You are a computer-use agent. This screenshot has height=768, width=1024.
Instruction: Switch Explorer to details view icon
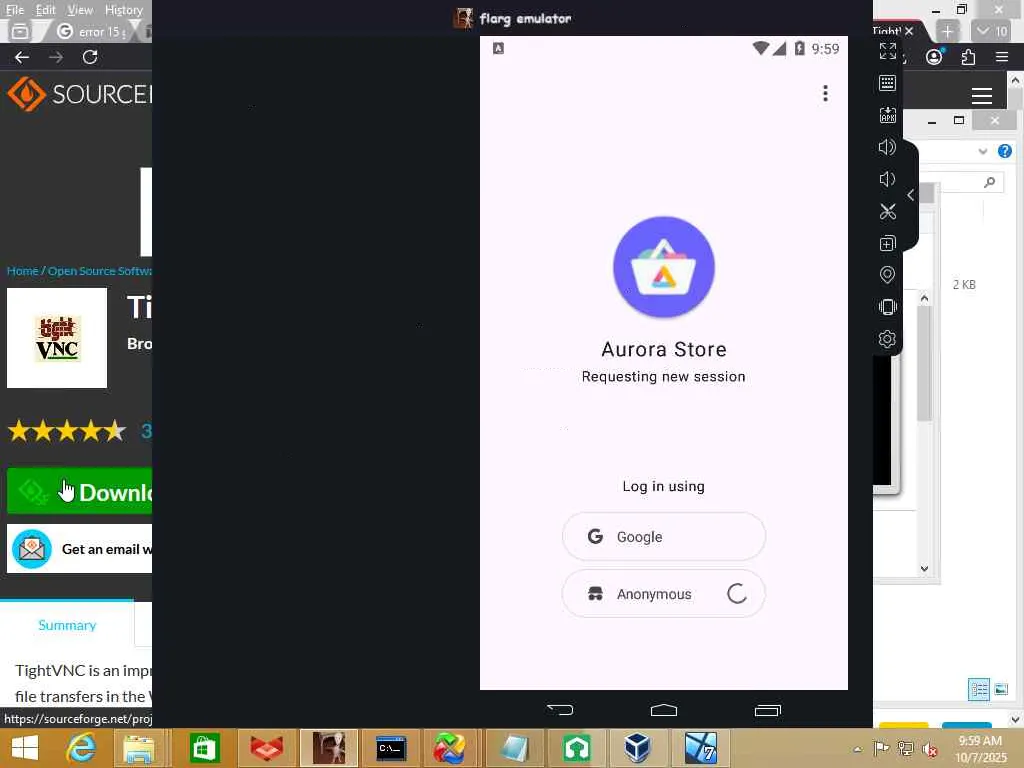coord(978,689)
